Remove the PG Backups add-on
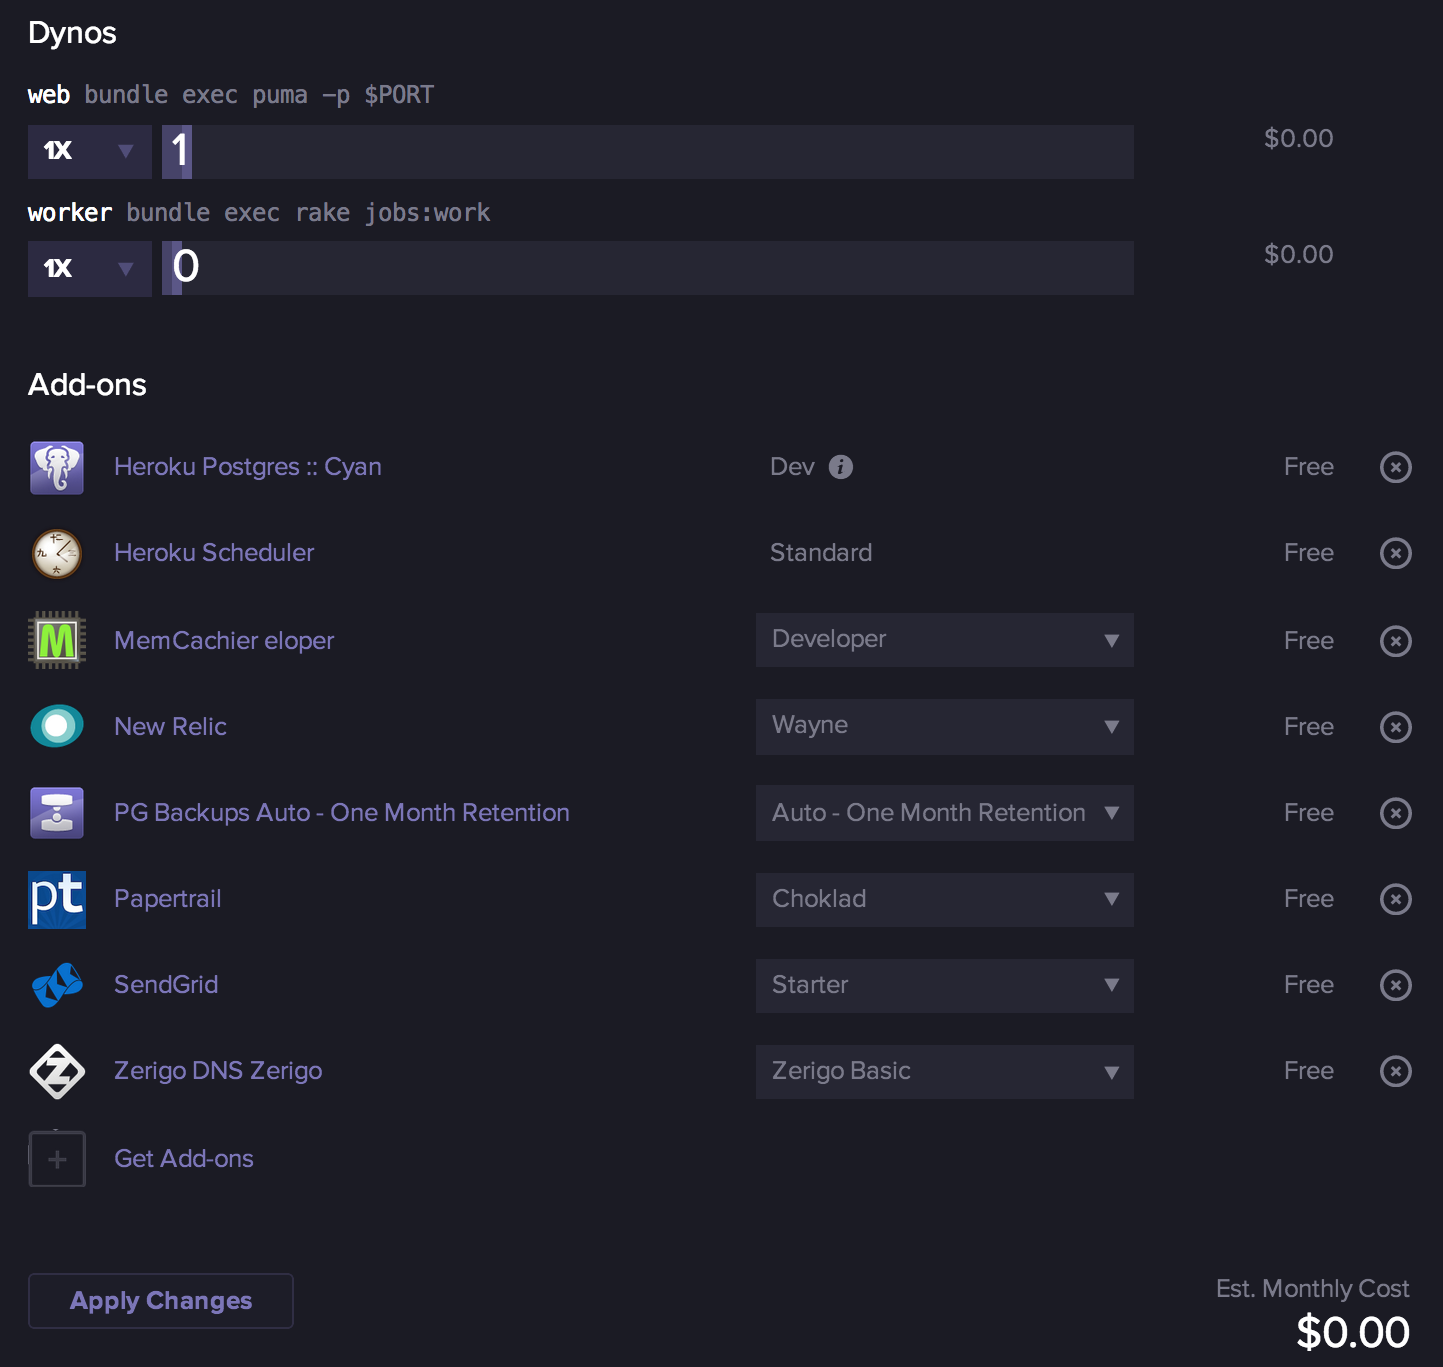This screenshot has height=1367, width=1443. point(1396,813)
